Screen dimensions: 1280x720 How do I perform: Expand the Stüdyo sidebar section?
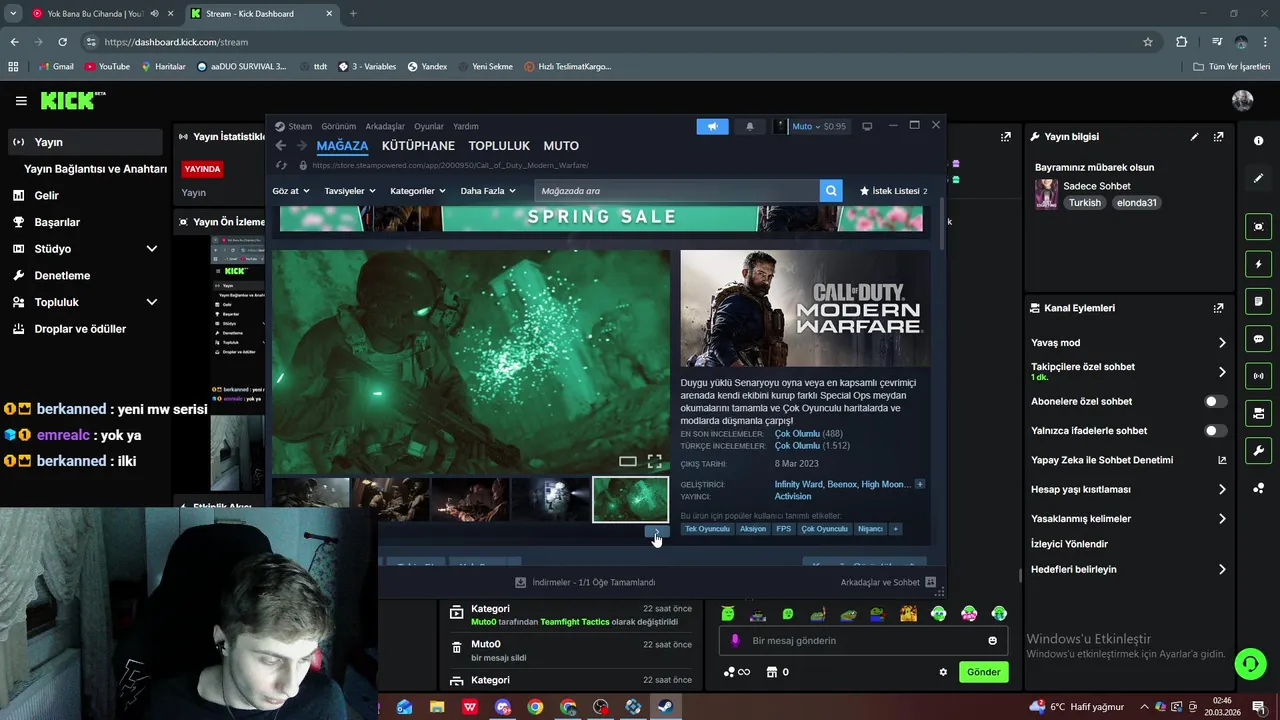pyautogui.click(x=152, y=249)
